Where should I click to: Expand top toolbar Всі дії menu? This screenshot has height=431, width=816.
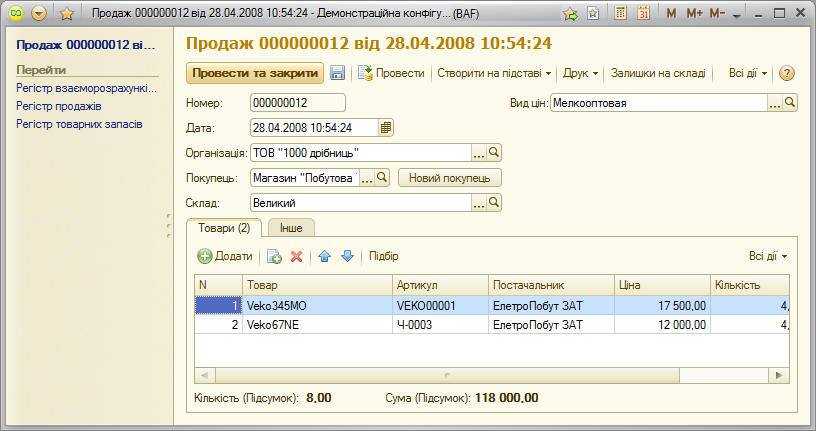click(x=748, y=73)
